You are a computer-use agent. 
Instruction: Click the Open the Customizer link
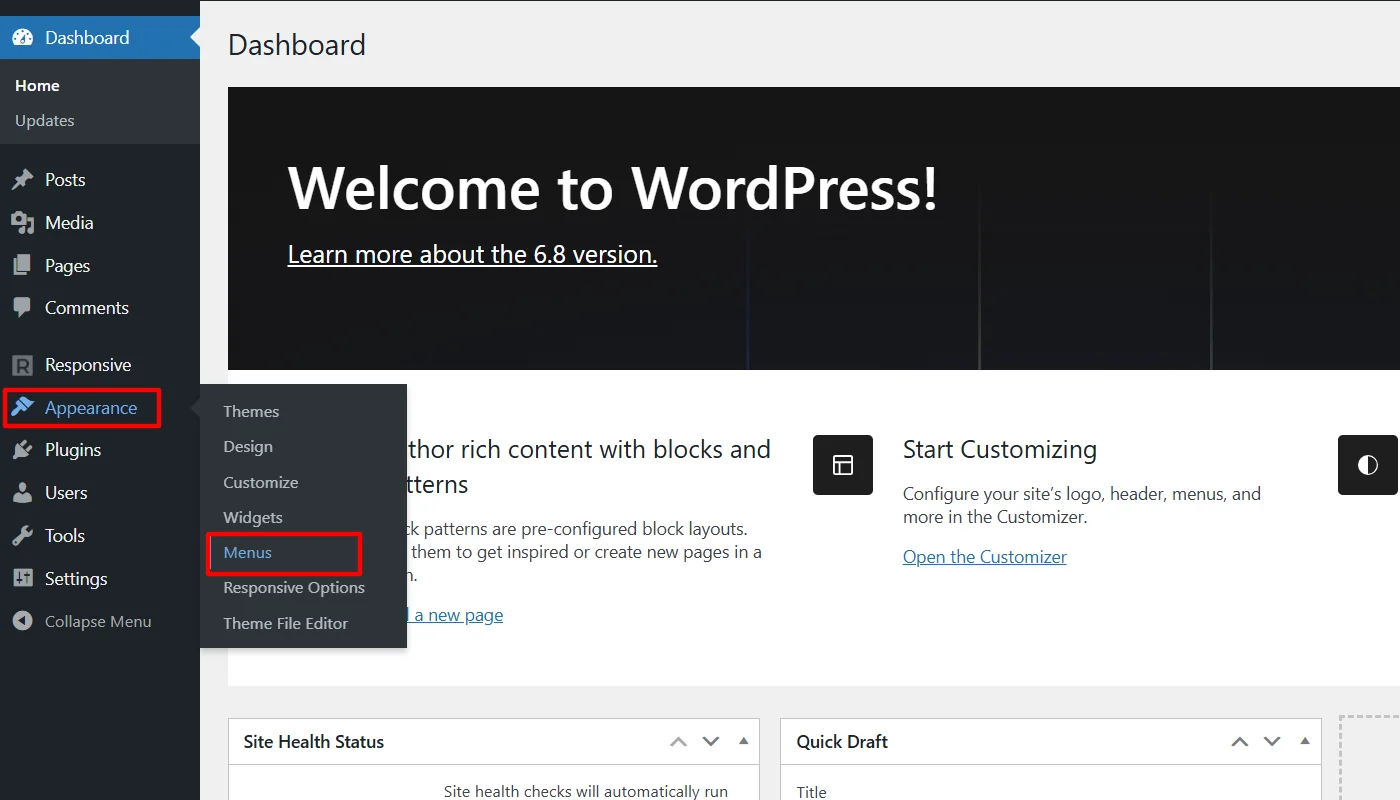(985, 557)
